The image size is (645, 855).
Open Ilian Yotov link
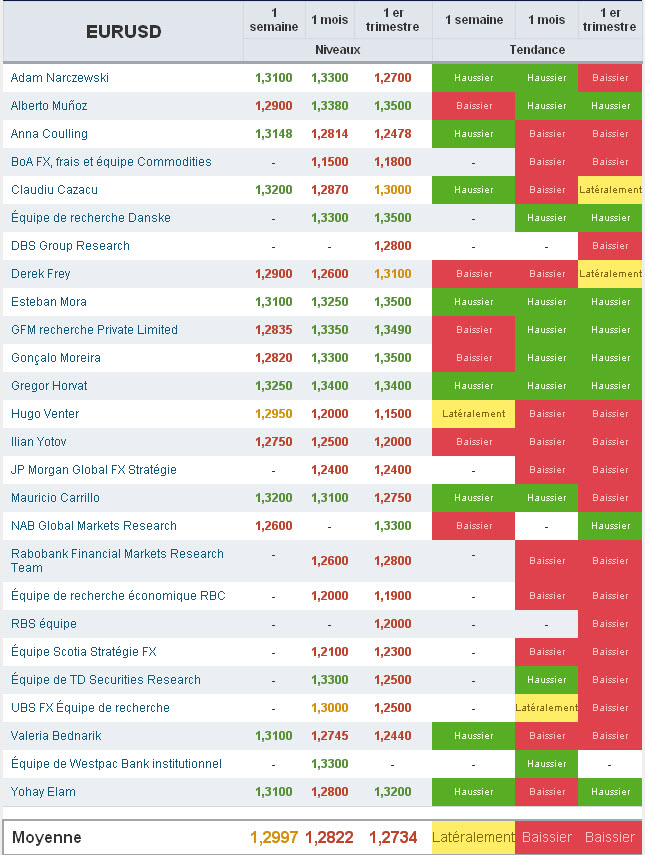click(x=38, y=442)
